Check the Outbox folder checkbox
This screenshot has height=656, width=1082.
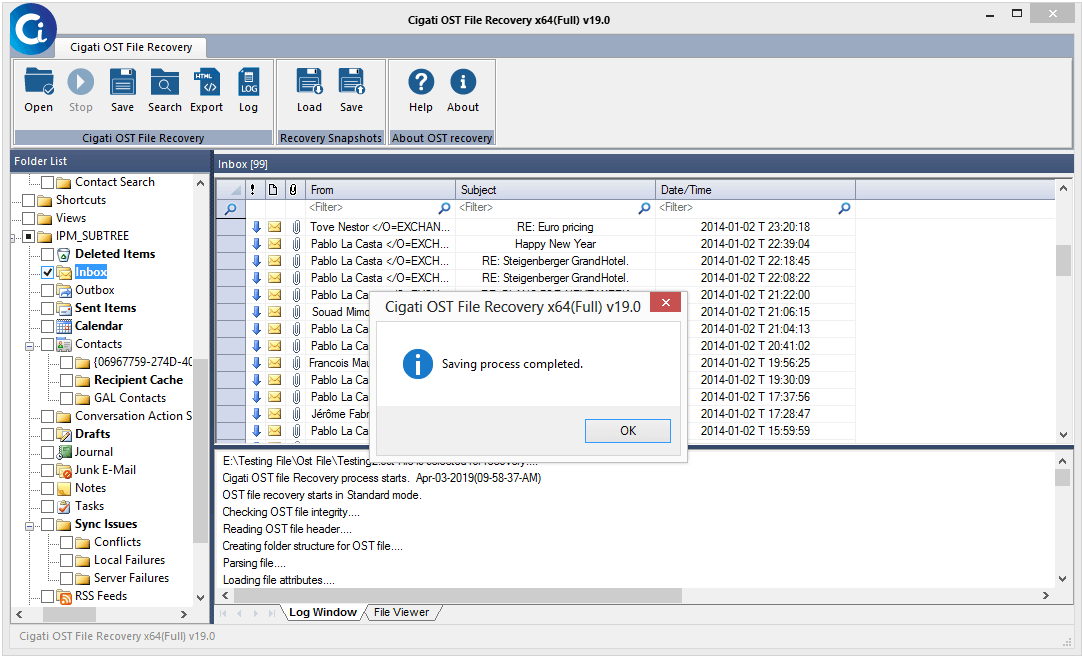point(48,290)
